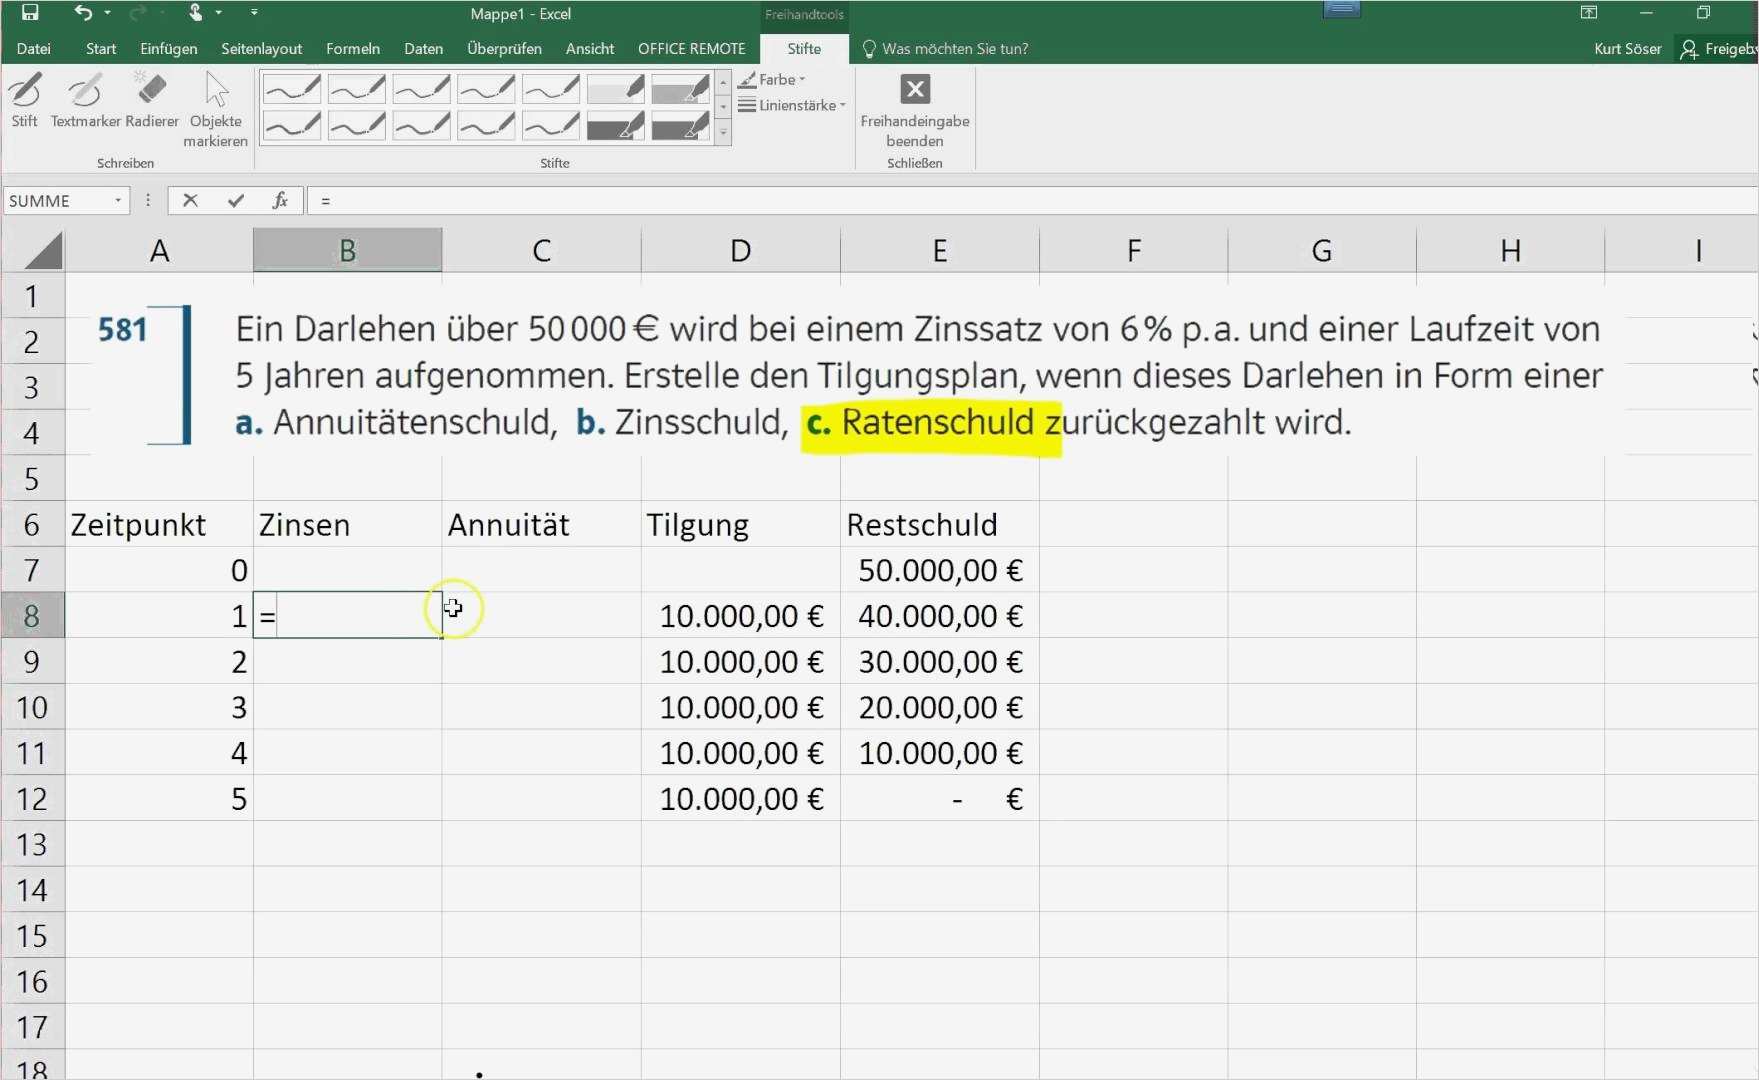This screenshot has height=1080, width=1759.
Task: Pick the third pen style in bottom row
Action: (x=422, y=125)
